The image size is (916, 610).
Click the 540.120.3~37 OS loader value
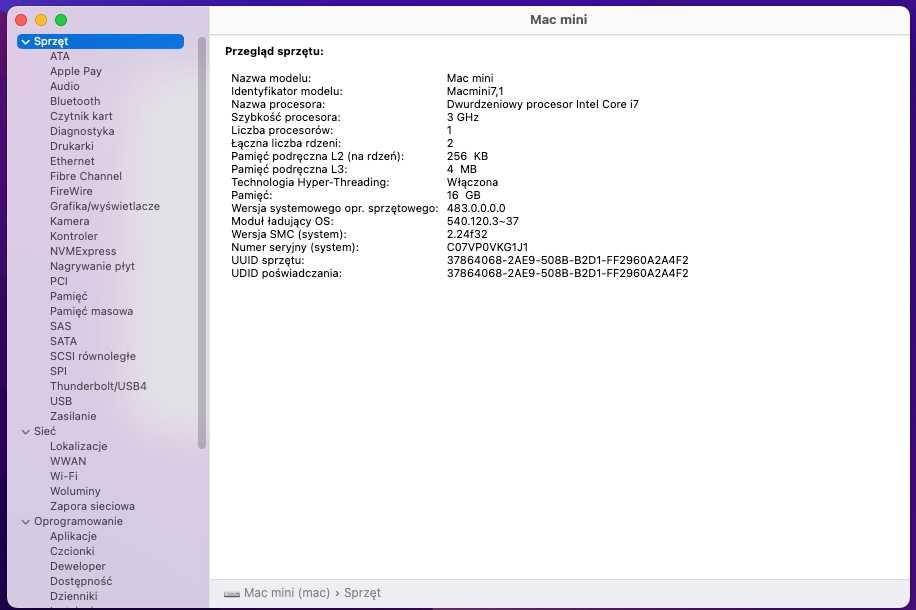[x=483, y=221]
